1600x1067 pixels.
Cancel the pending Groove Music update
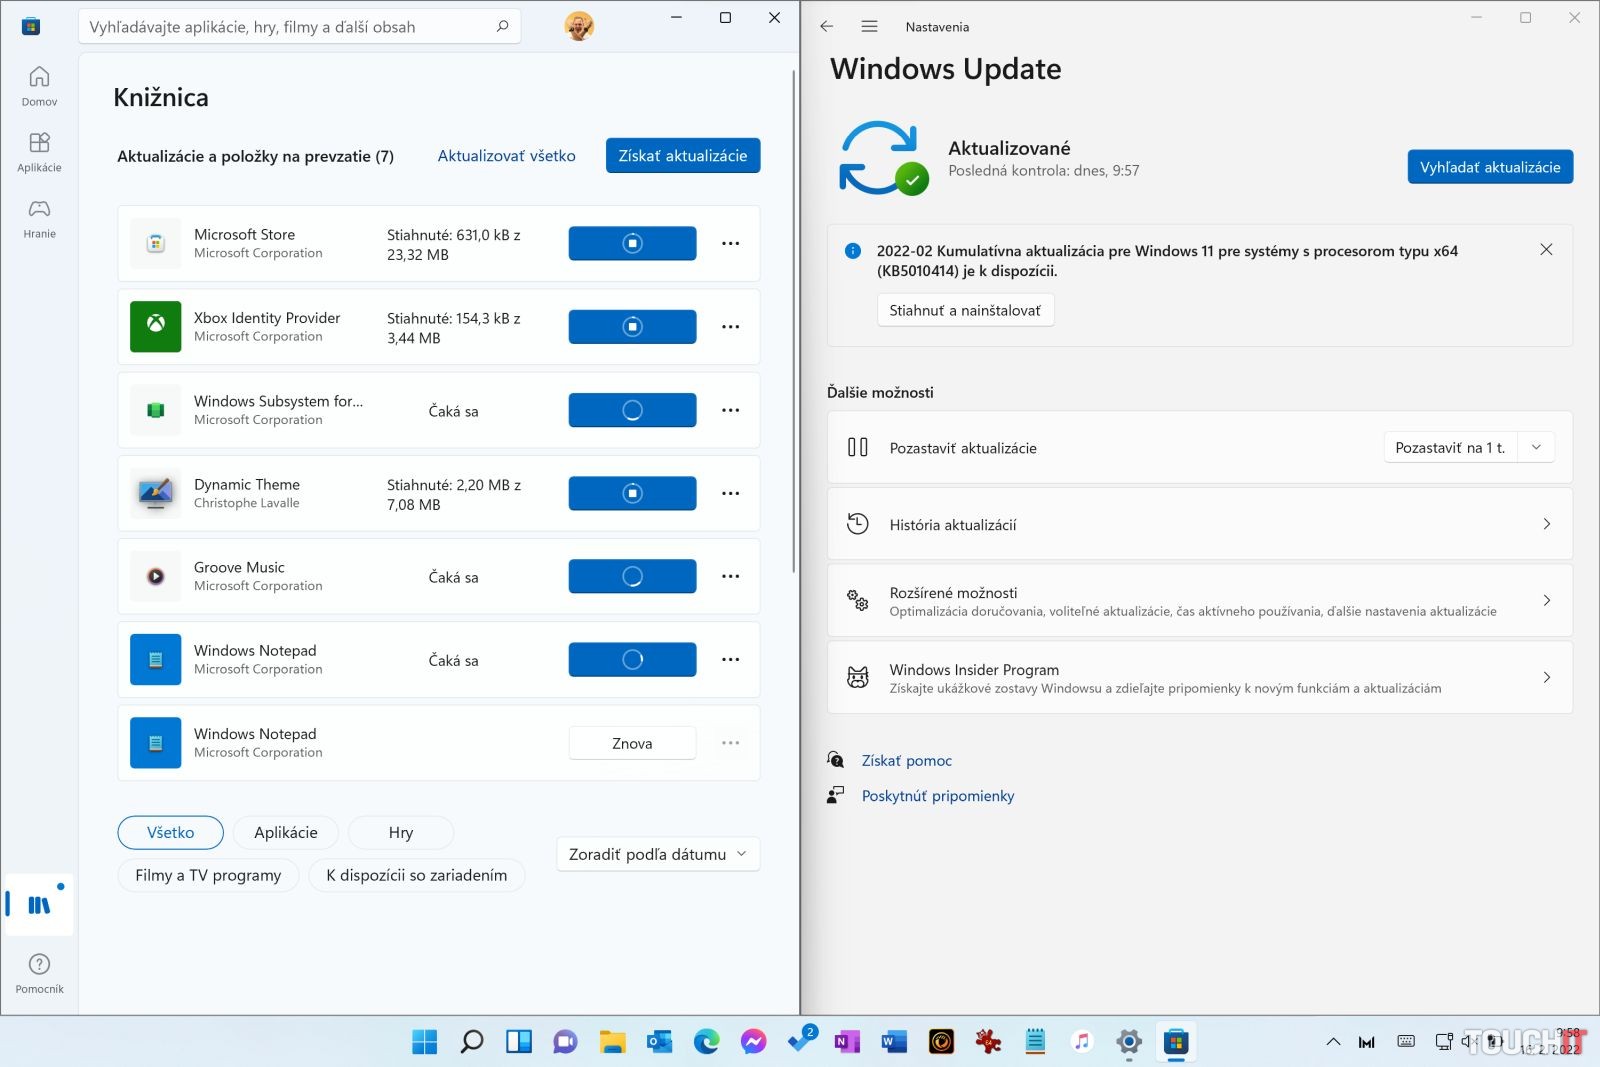[x=632, y=576]
